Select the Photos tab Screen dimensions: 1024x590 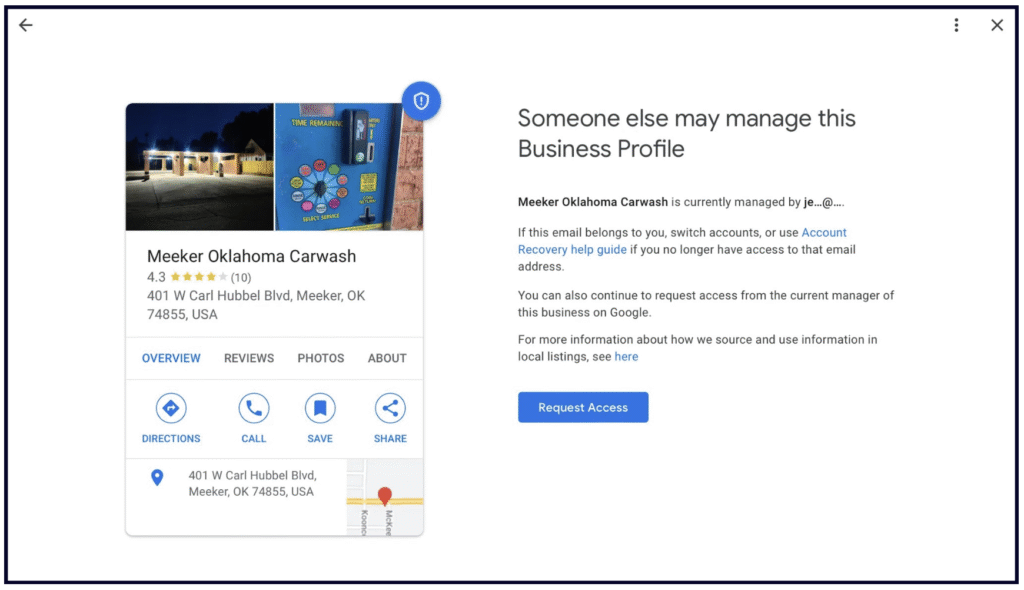(320, 358)
